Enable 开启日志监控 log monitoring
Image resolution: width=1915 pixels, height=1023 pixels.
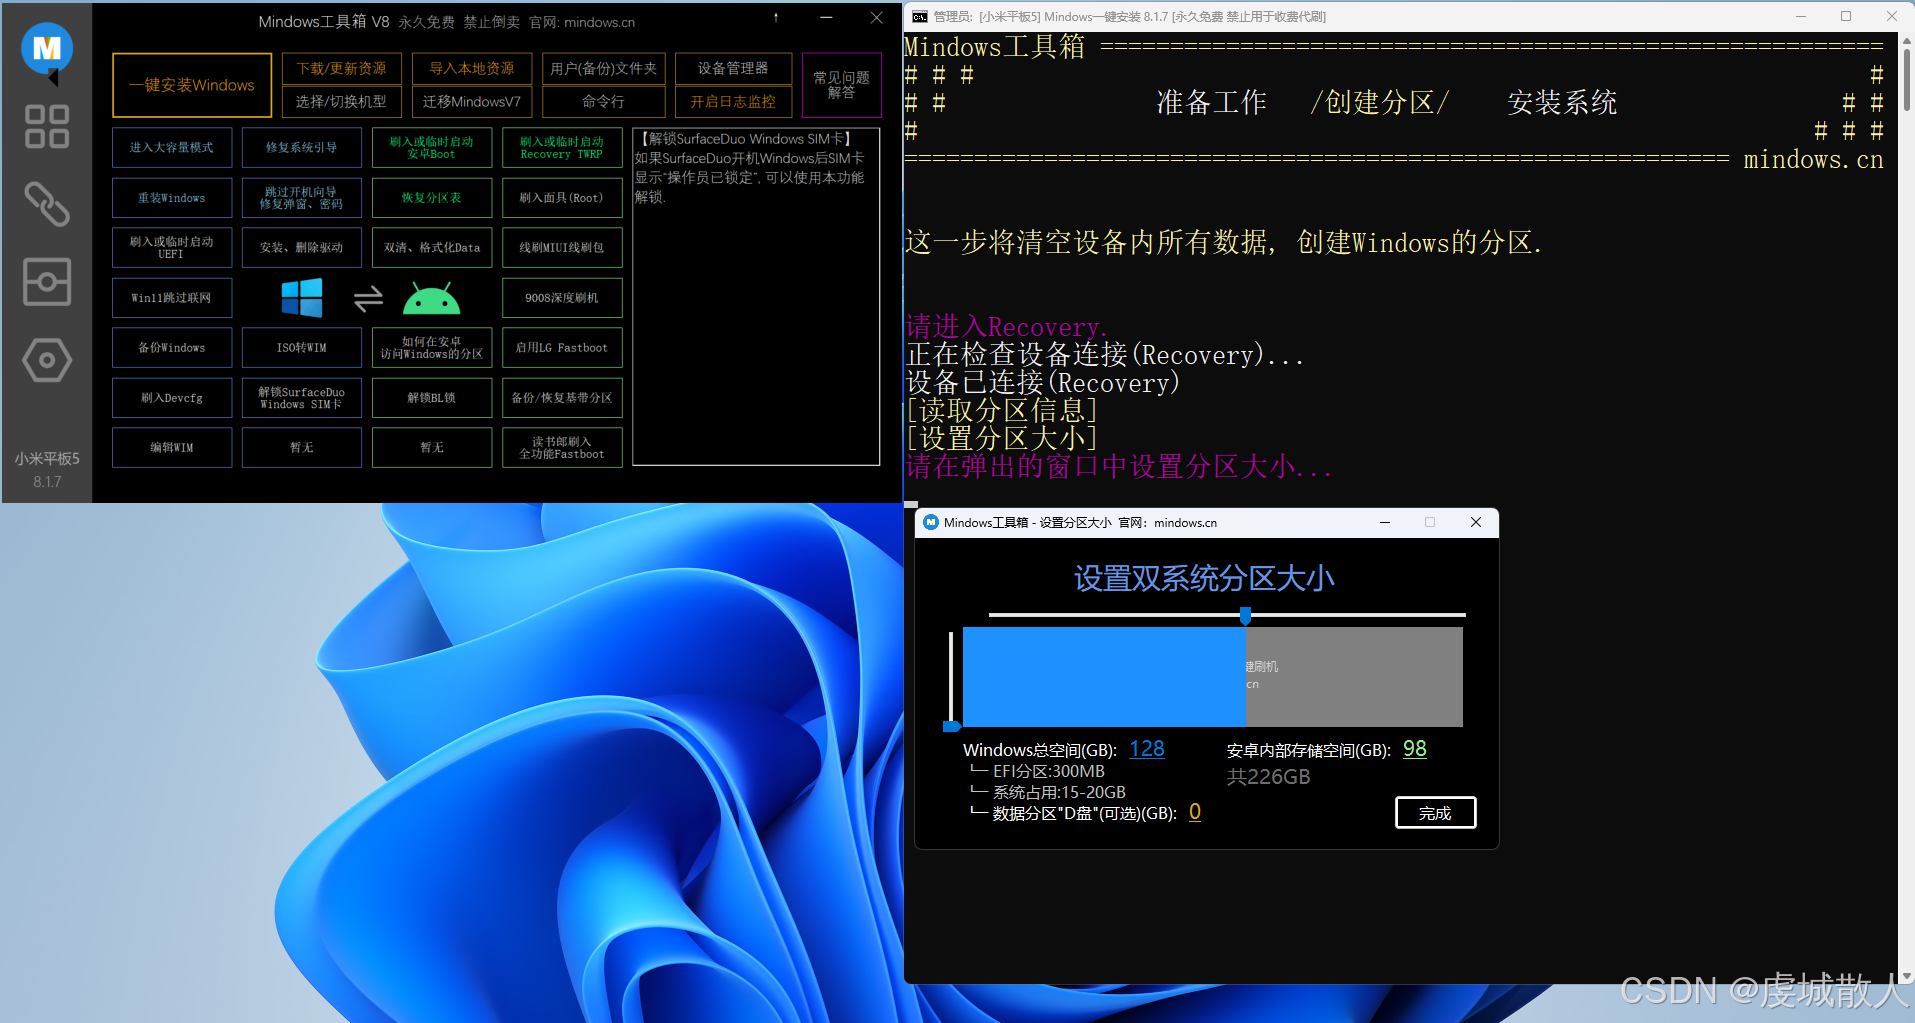[734, 101]
